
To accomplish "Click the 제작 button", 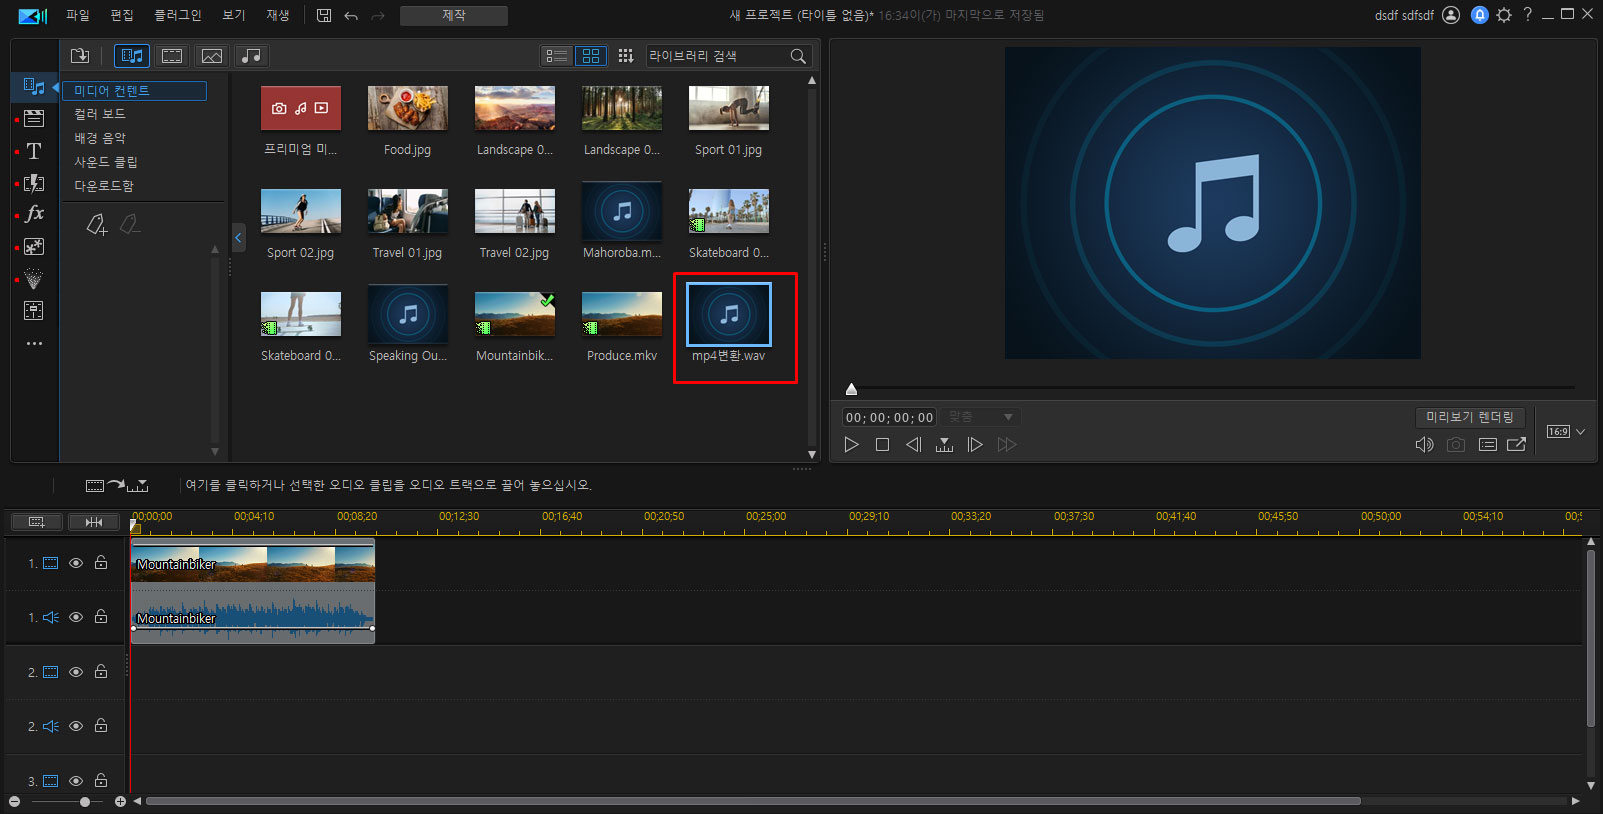I will coord(453,15).
